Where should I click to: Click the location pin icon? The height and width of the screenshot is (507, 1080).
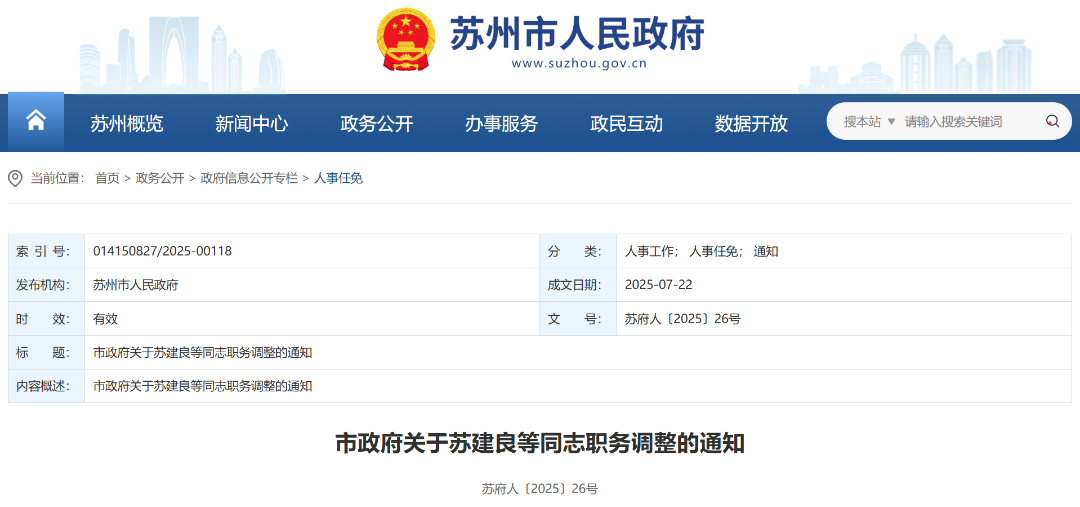point(15,178)
